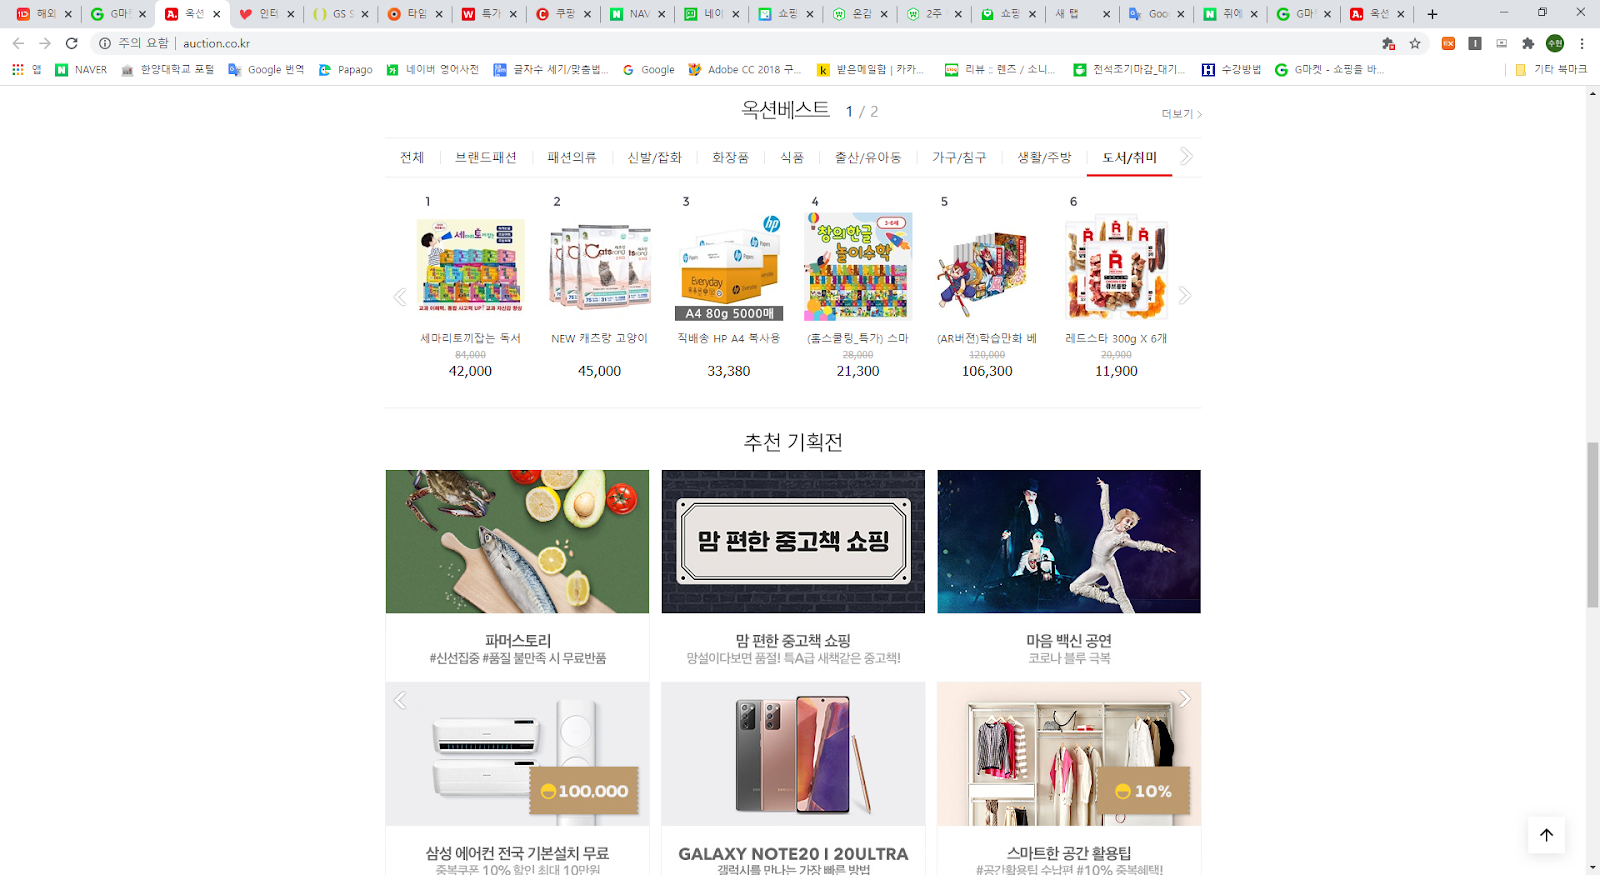
Task: Open the Papago bookmark
Action: click(345, 69)
